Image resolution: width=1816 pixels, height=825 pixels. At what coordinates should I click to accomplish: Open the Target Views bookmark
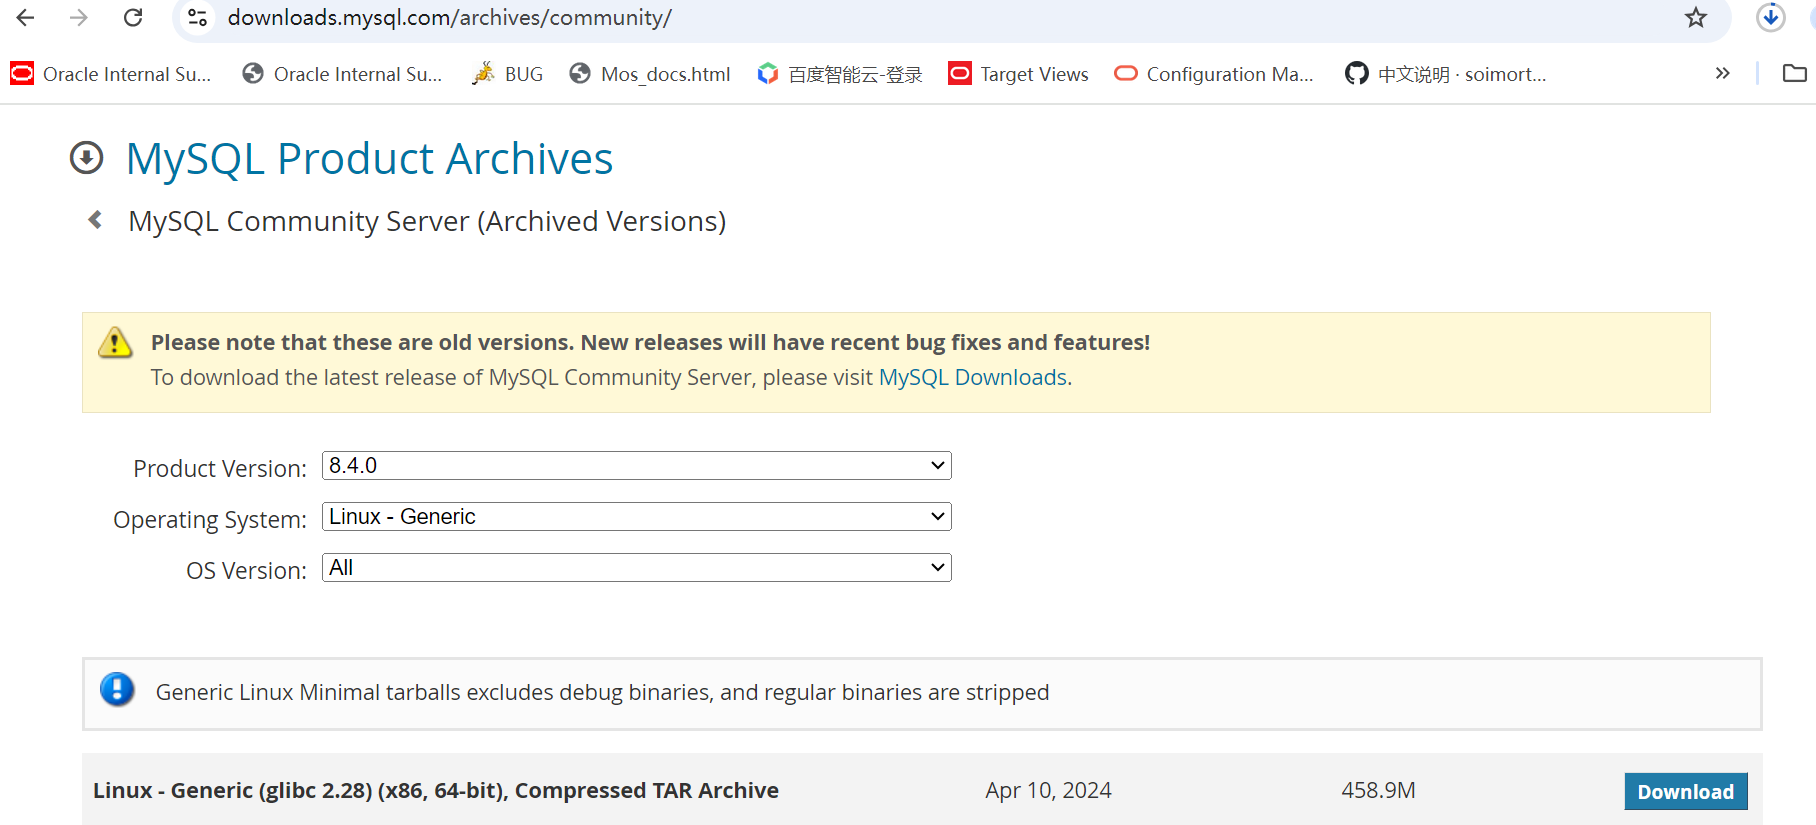tap(1019, 74)
